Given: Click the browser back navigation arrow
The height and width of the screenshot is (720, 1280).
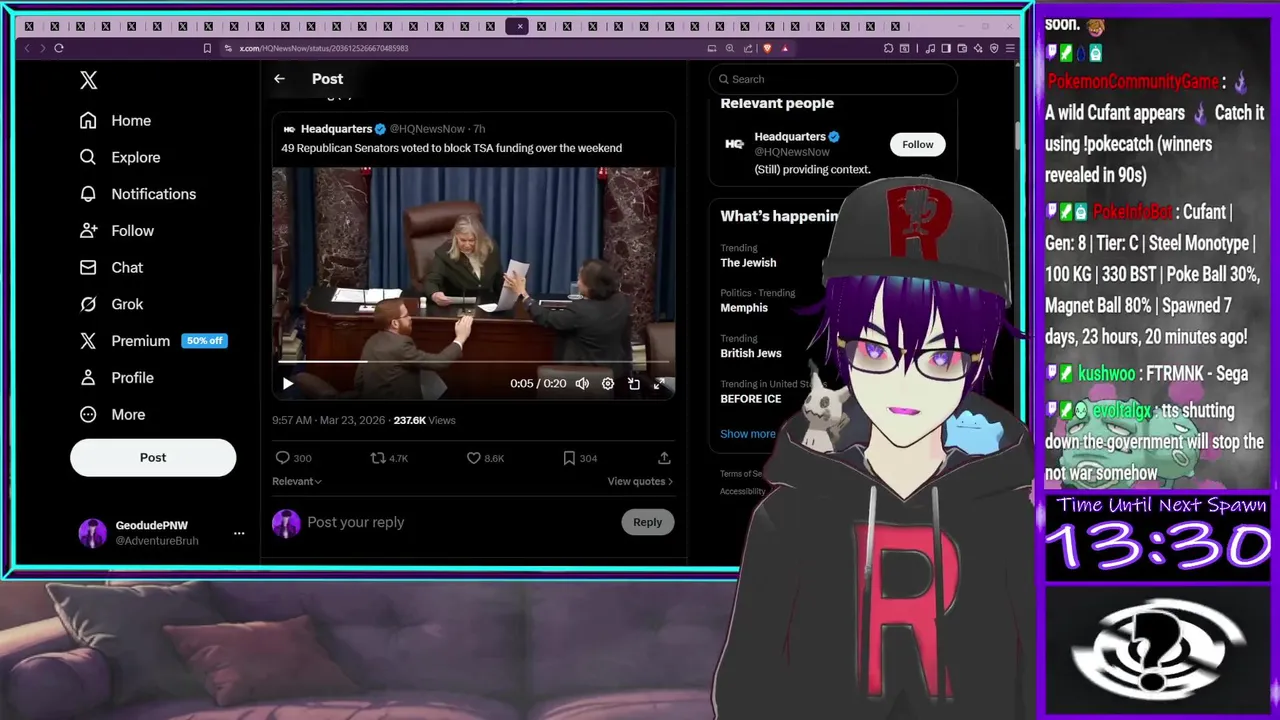Looking at the screenshot, I should 27,48.
